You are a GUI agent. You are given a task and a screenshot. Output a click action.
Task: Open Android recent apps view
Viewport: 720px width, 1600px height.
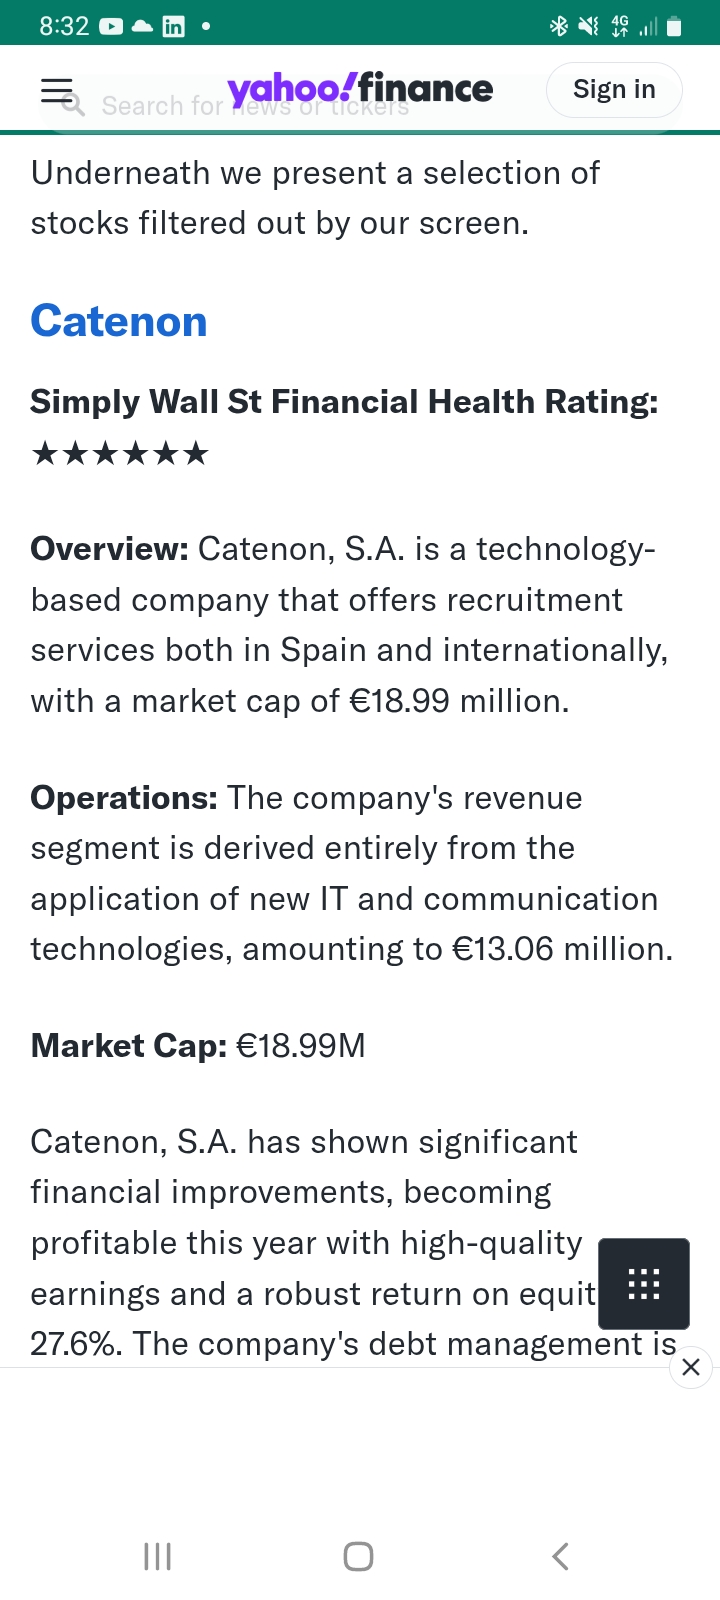click(x=158, y=1556)
